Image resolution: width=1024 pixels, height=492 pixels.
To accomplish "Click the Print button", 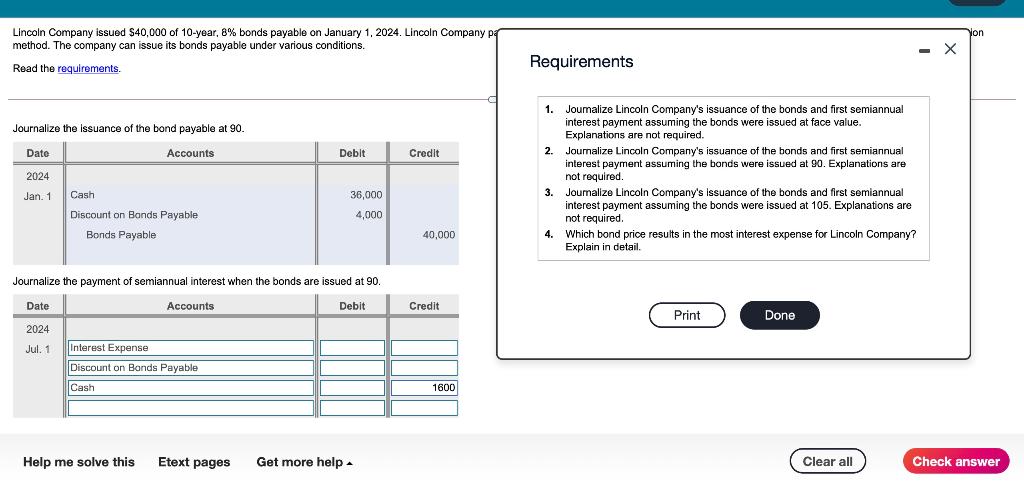I will pos(687,315).
